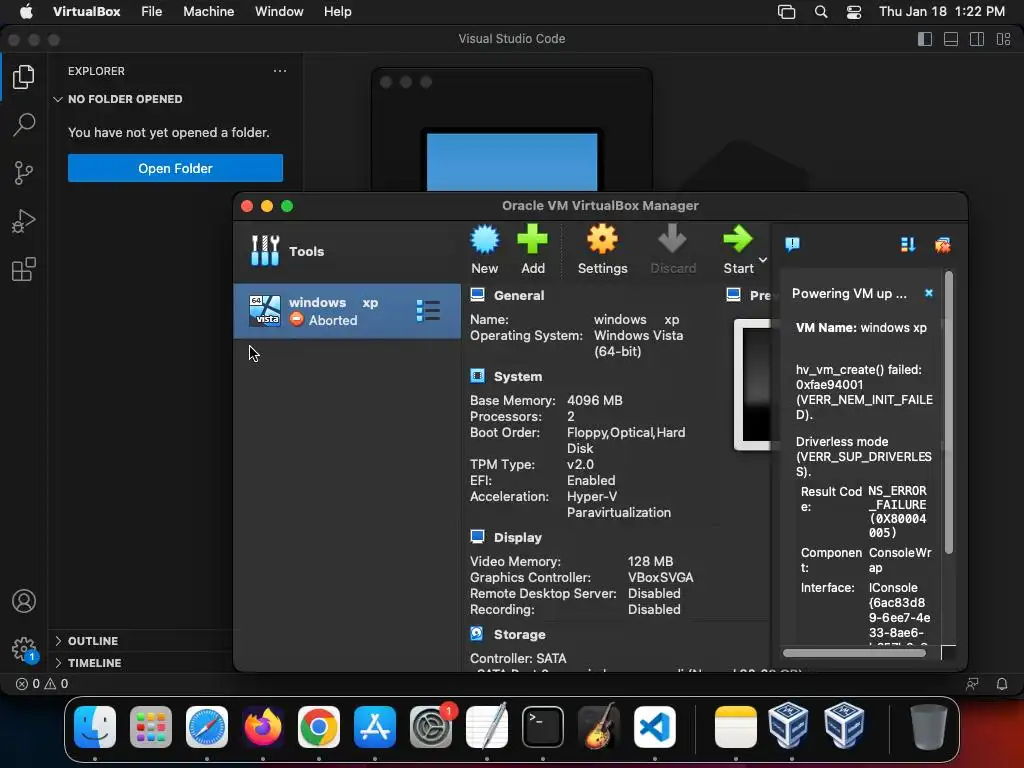Viewport: 1024px width, 768px height.
Task: Click VS Code notifications bell icon
Action: (1002, 684)
